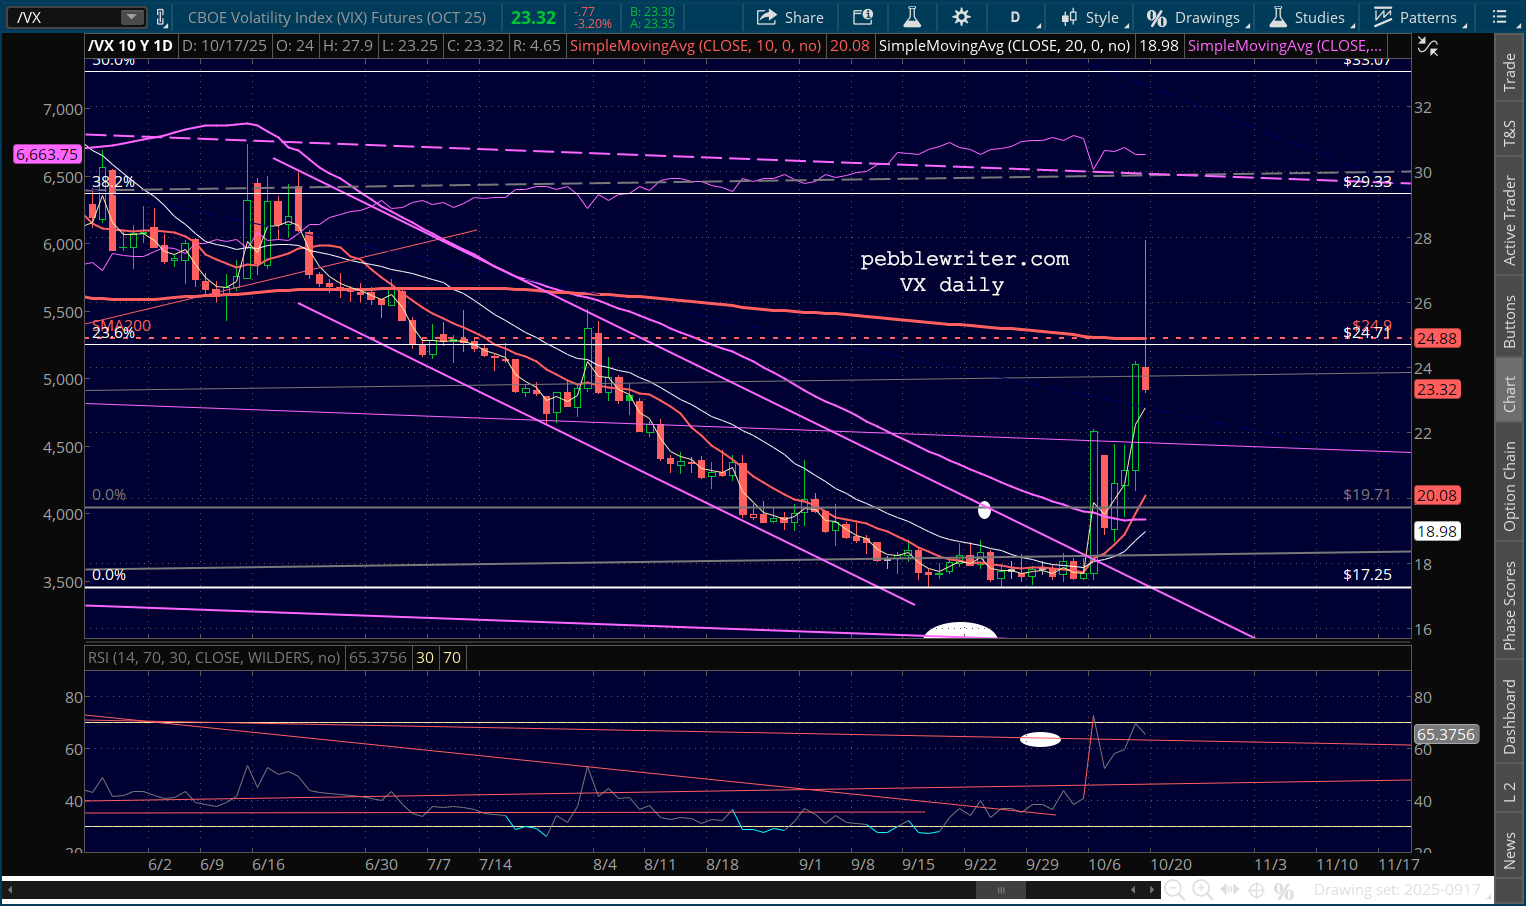This screenshot has width=1526, height=906.
Task: Click the zoom out magnifier icon
Action: click(x=1175, y=890)
